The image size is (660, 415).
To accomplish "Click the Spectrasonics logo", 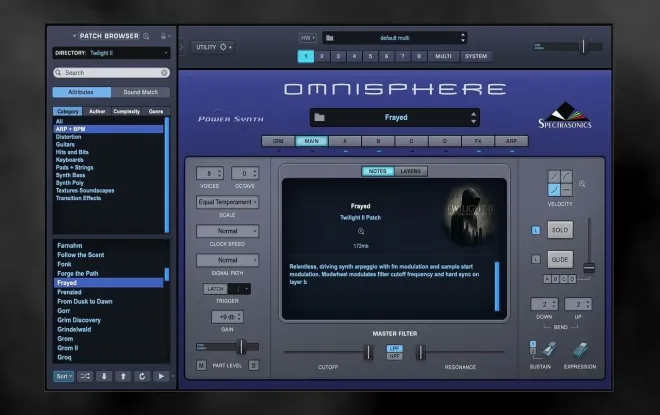I will [564, 115].
